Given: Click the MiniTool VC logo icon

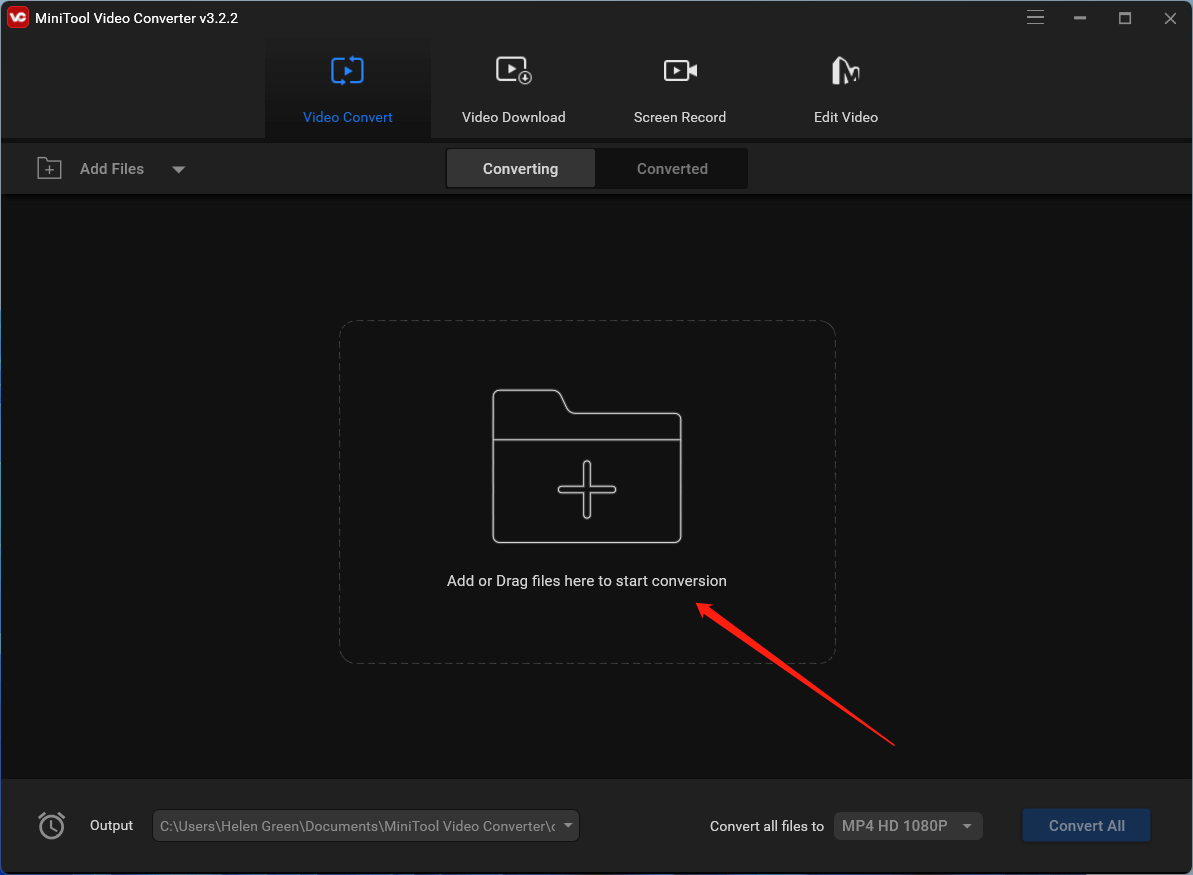Looking at the screenshot, I should click(17, 17).
